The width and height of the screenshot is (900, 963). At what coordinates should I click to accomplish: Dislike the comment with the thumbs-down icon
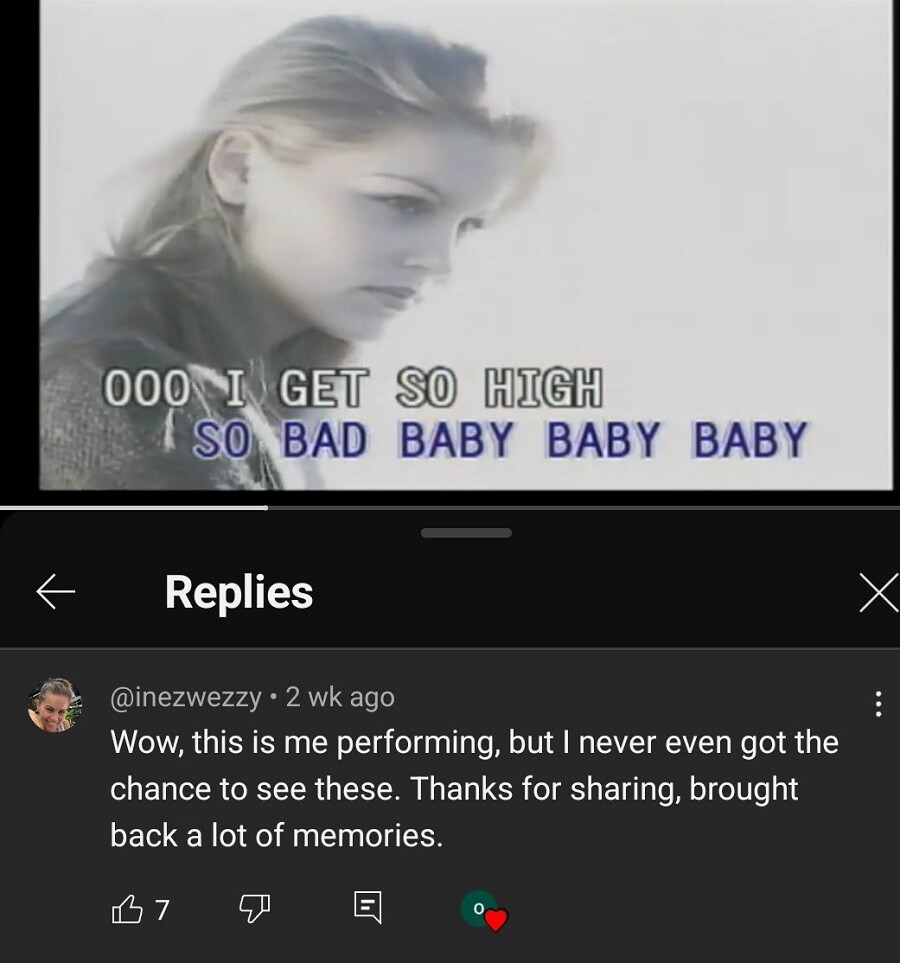click(254, 909)
